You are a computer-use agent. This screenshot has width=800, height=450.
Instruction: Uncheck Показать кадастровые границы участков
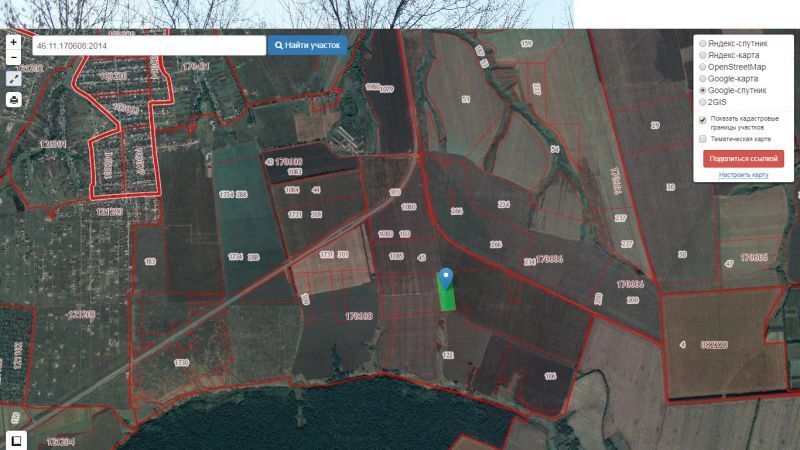click(703, 120)
